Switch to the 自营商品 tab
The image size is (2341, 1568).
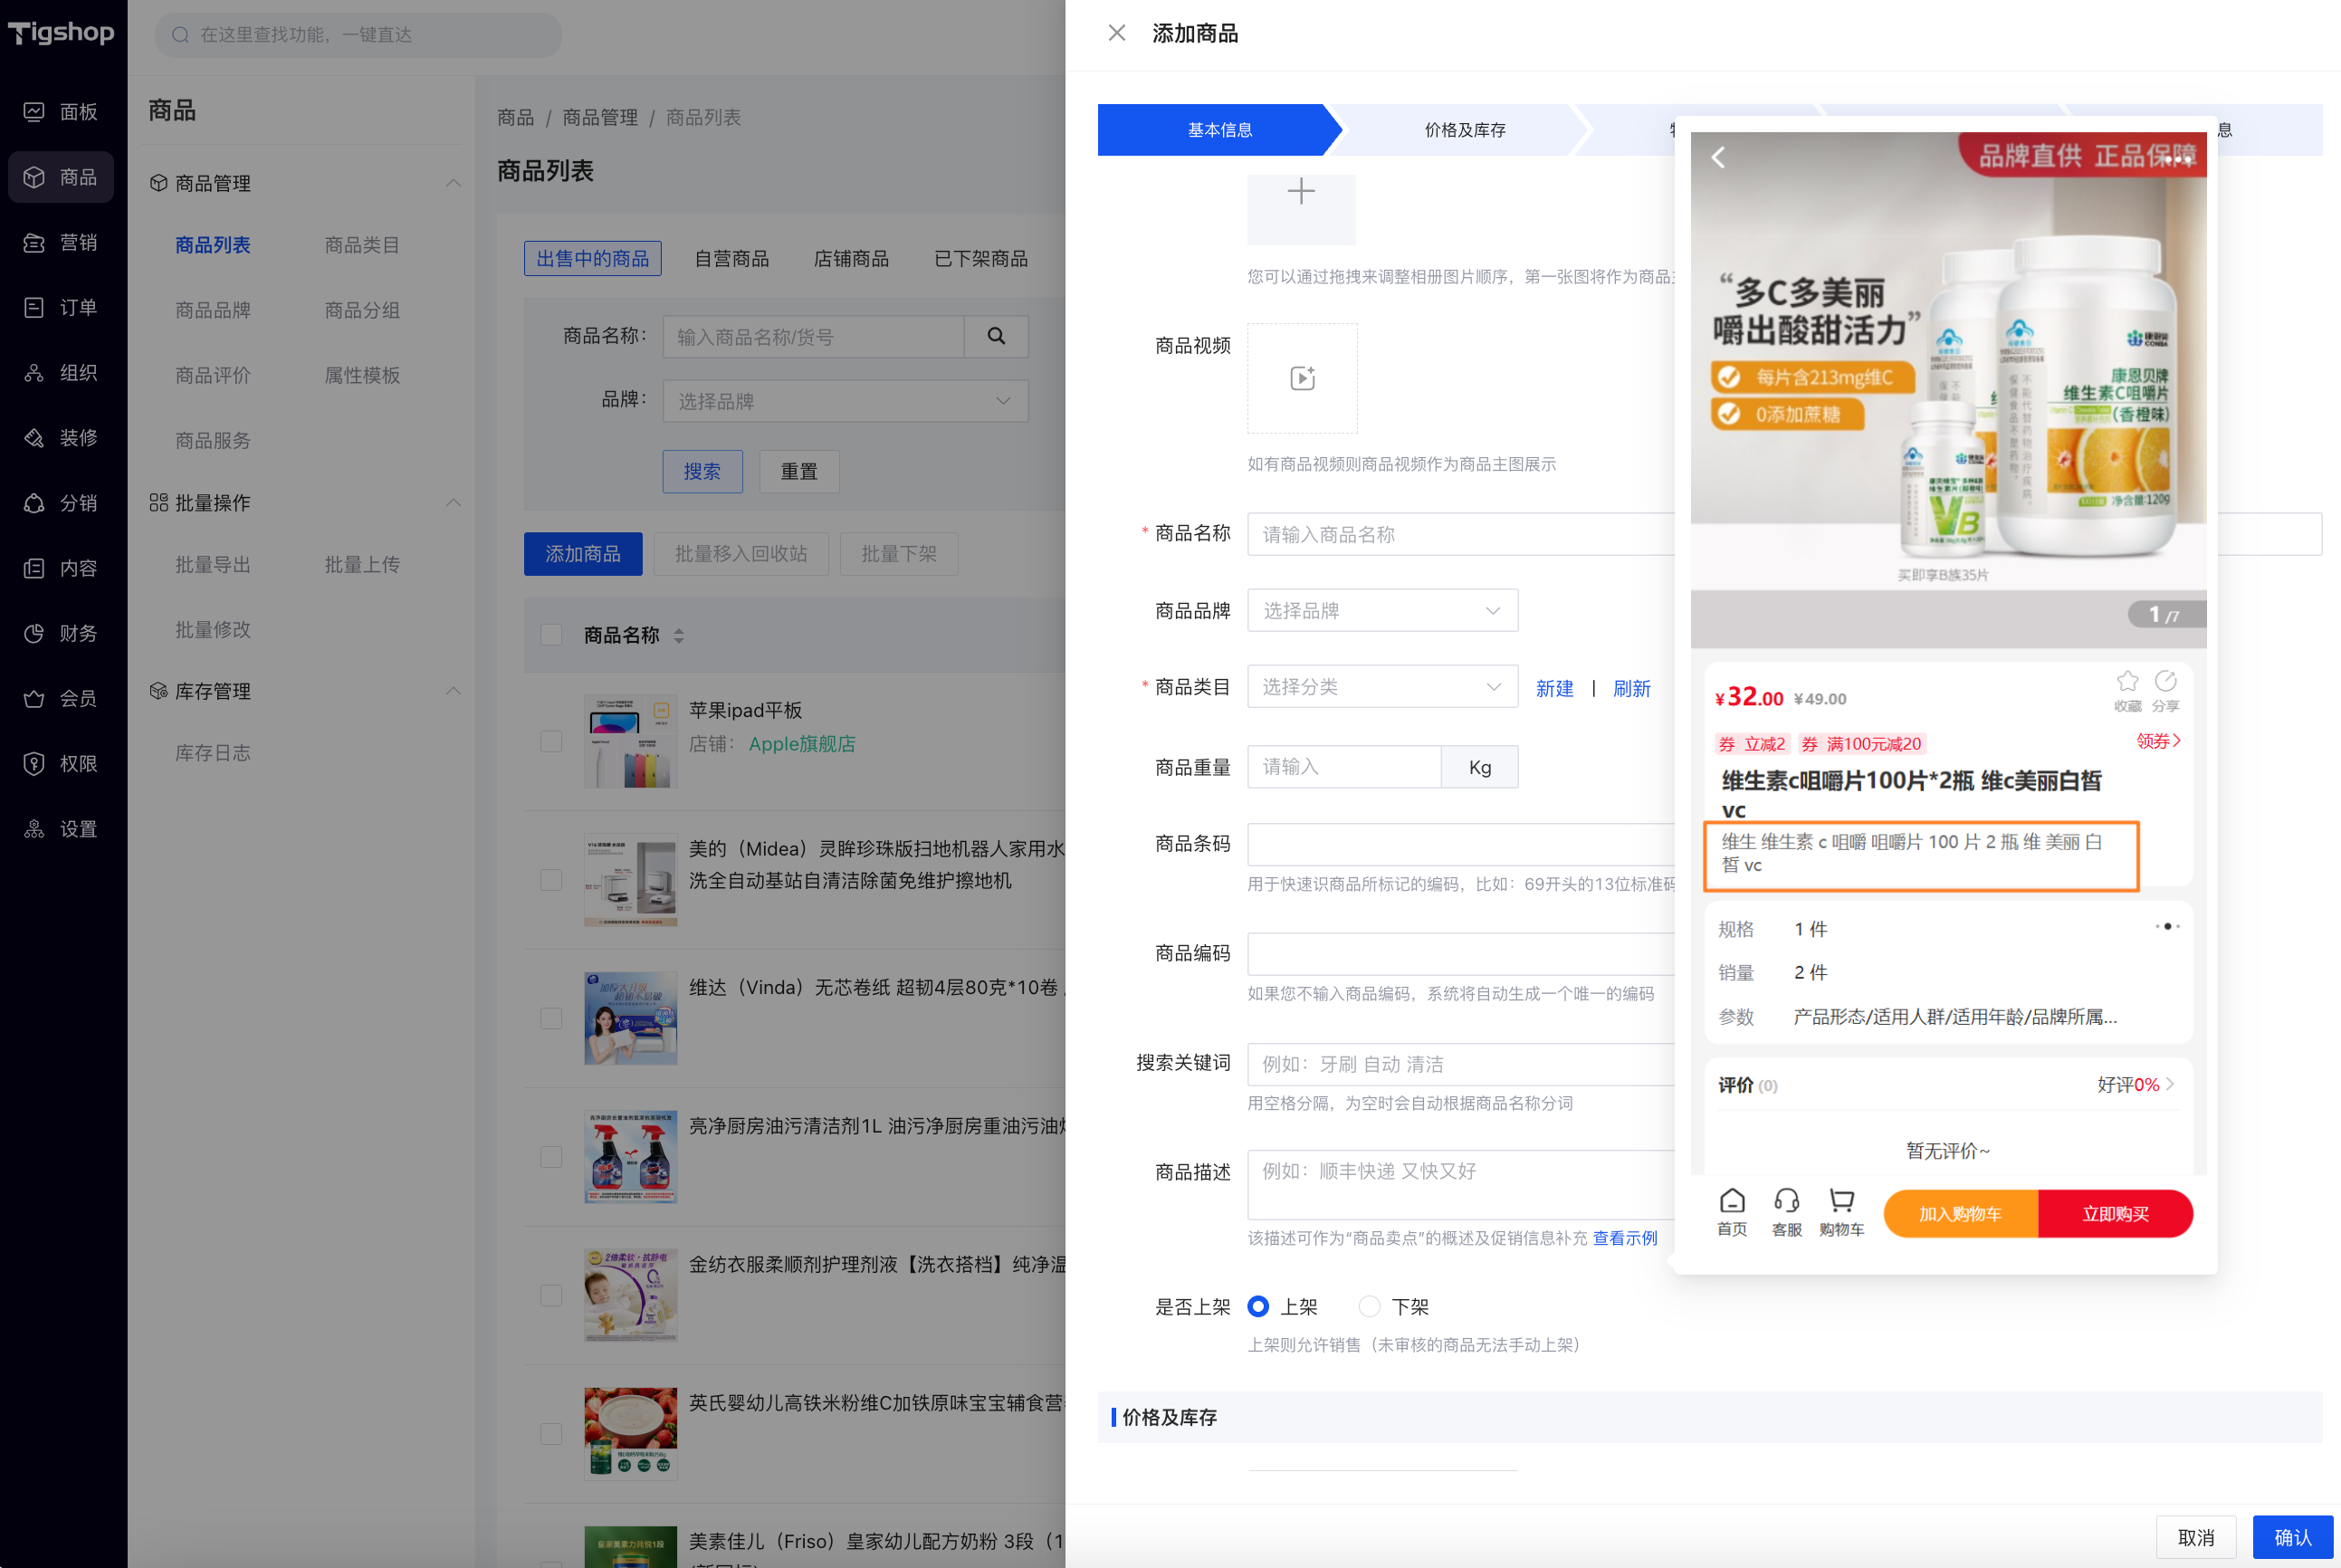pos(732,259)
